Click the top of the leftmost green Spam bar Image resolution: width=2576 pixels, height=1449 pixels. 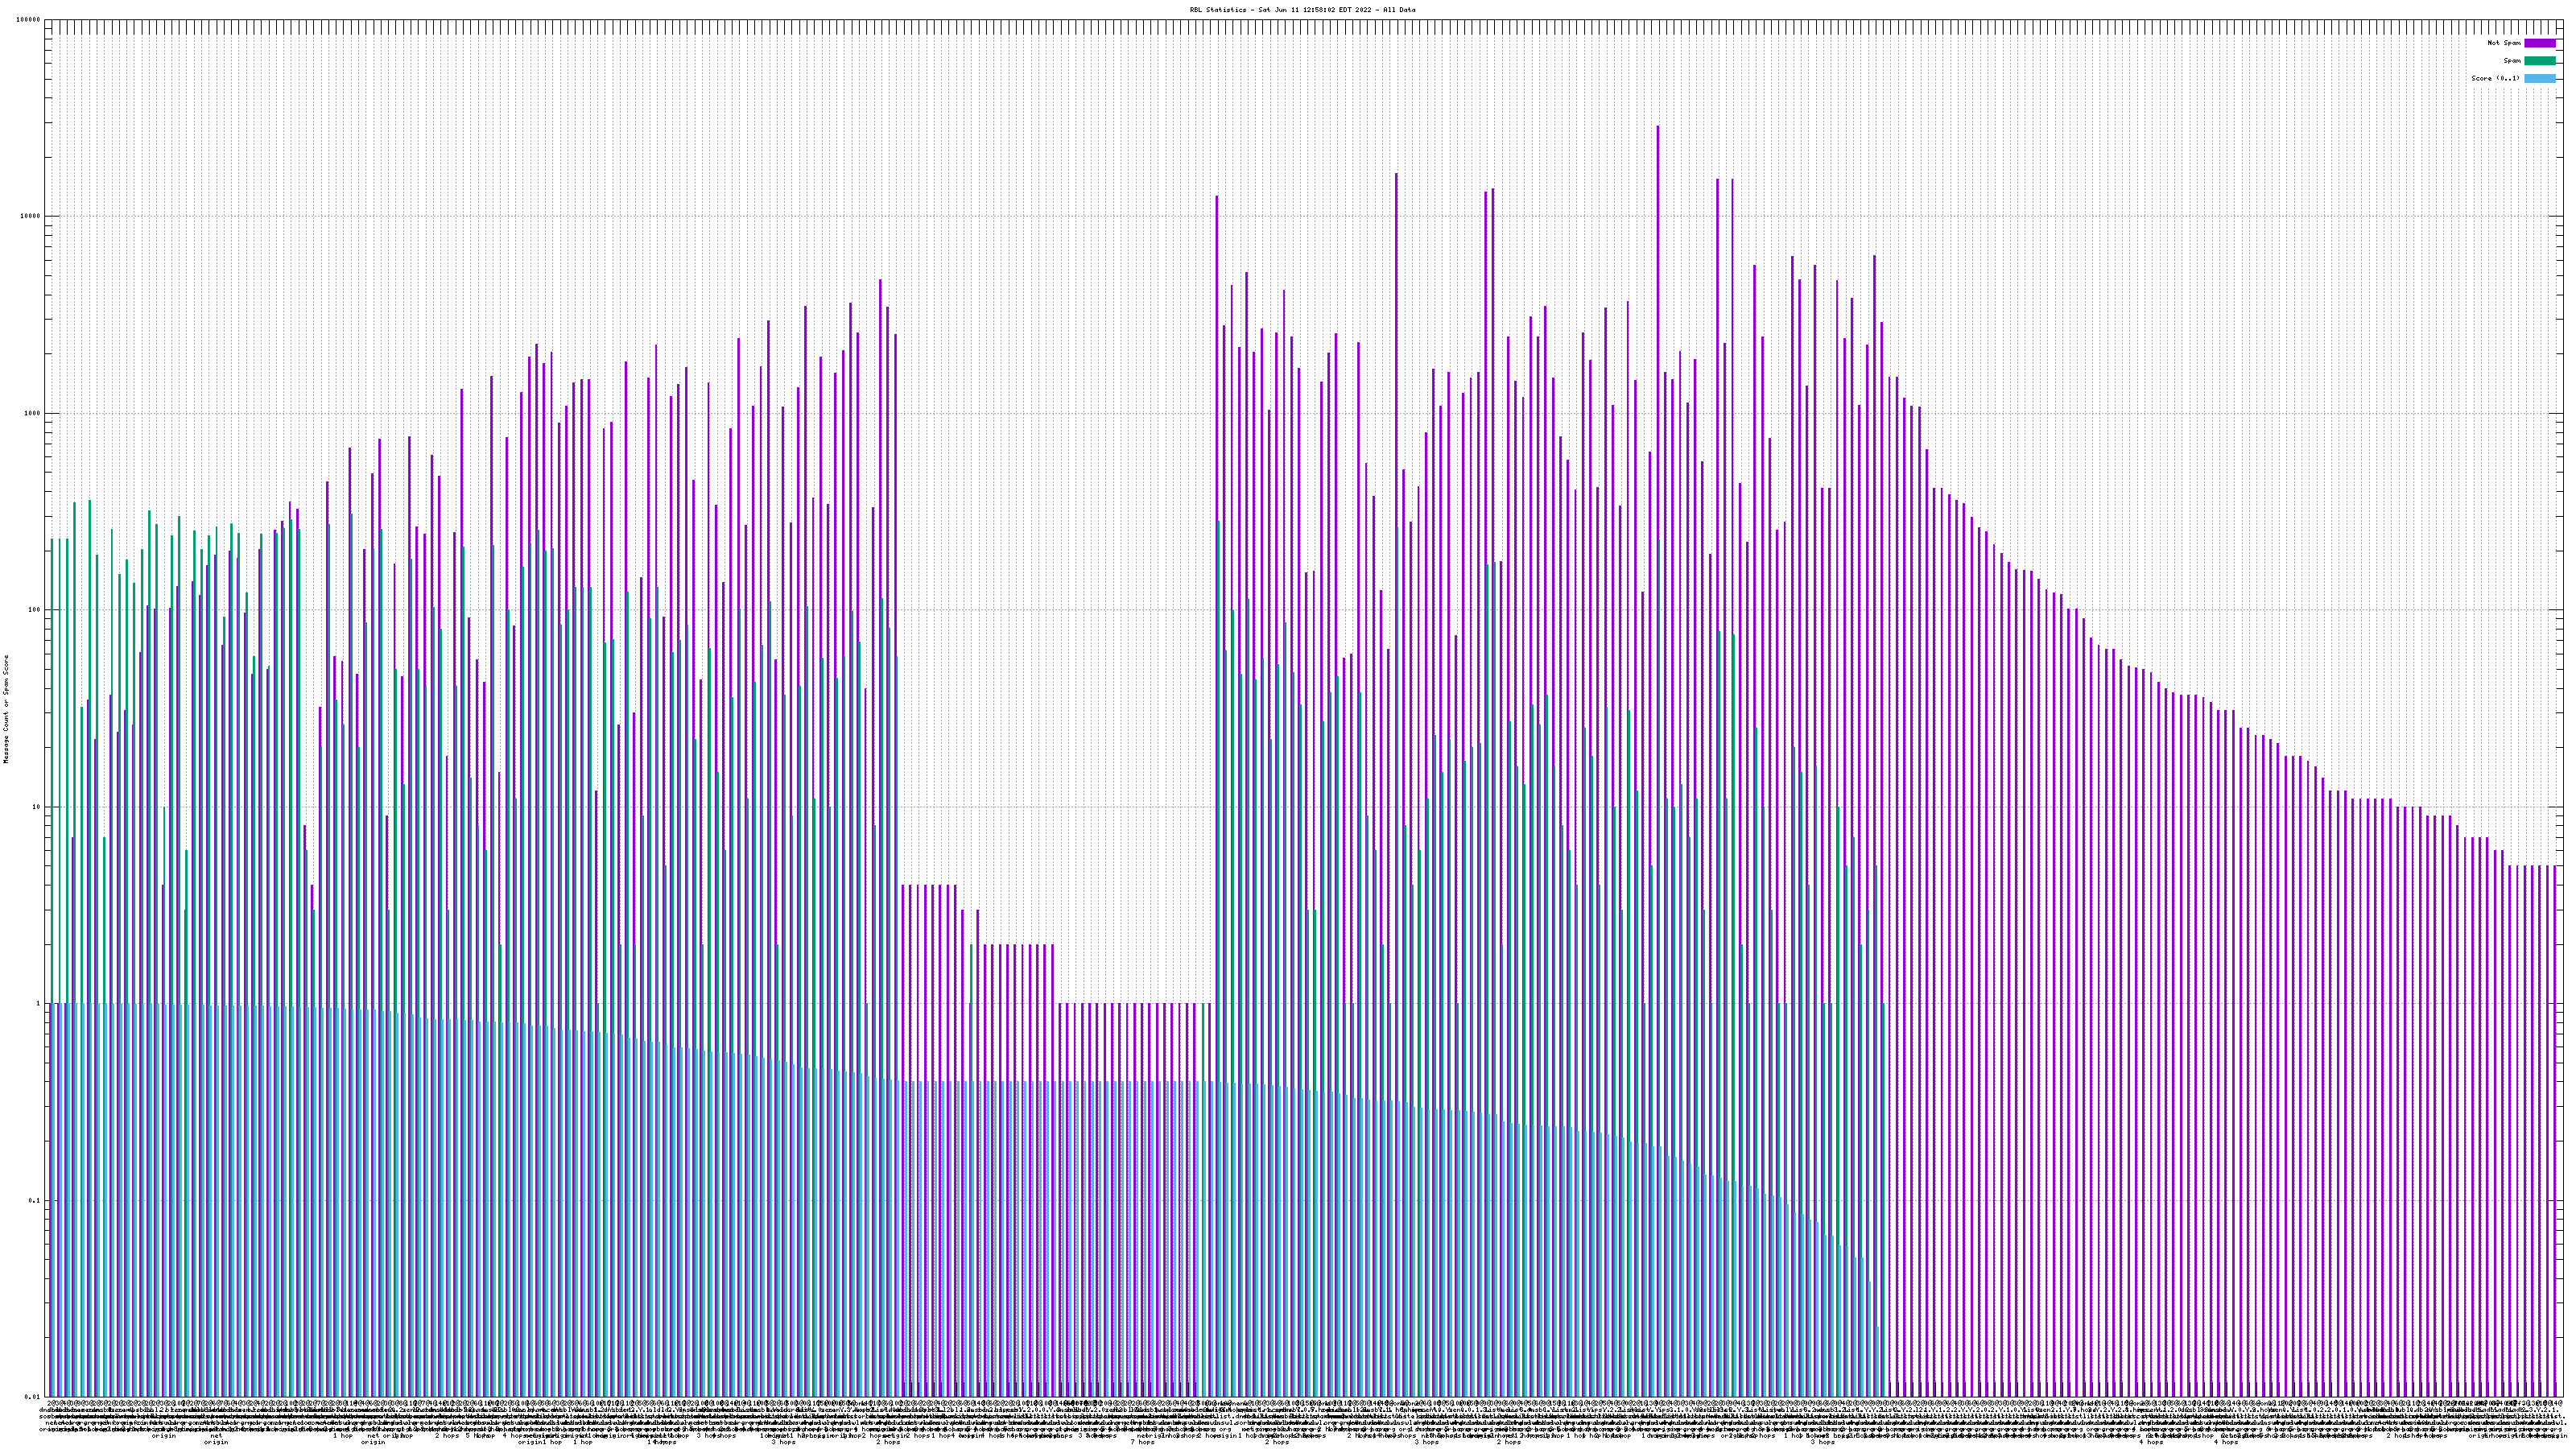[52, 541]
